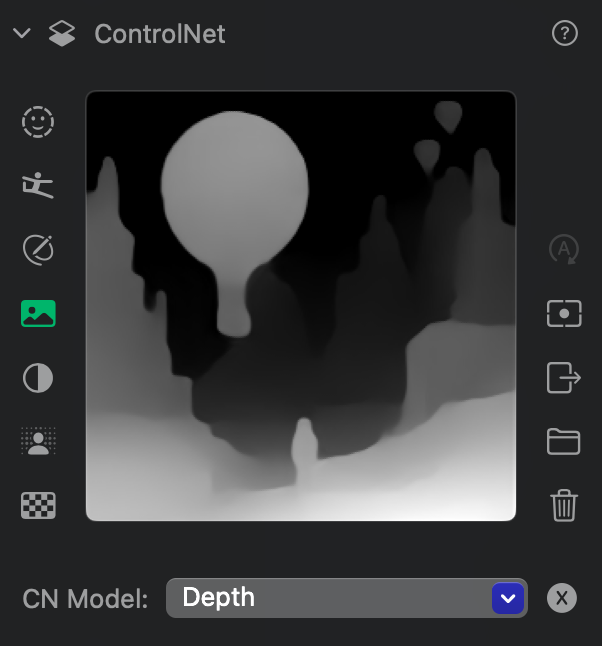
Task: Remove CN model with X button
Action: tap(562, 598)
